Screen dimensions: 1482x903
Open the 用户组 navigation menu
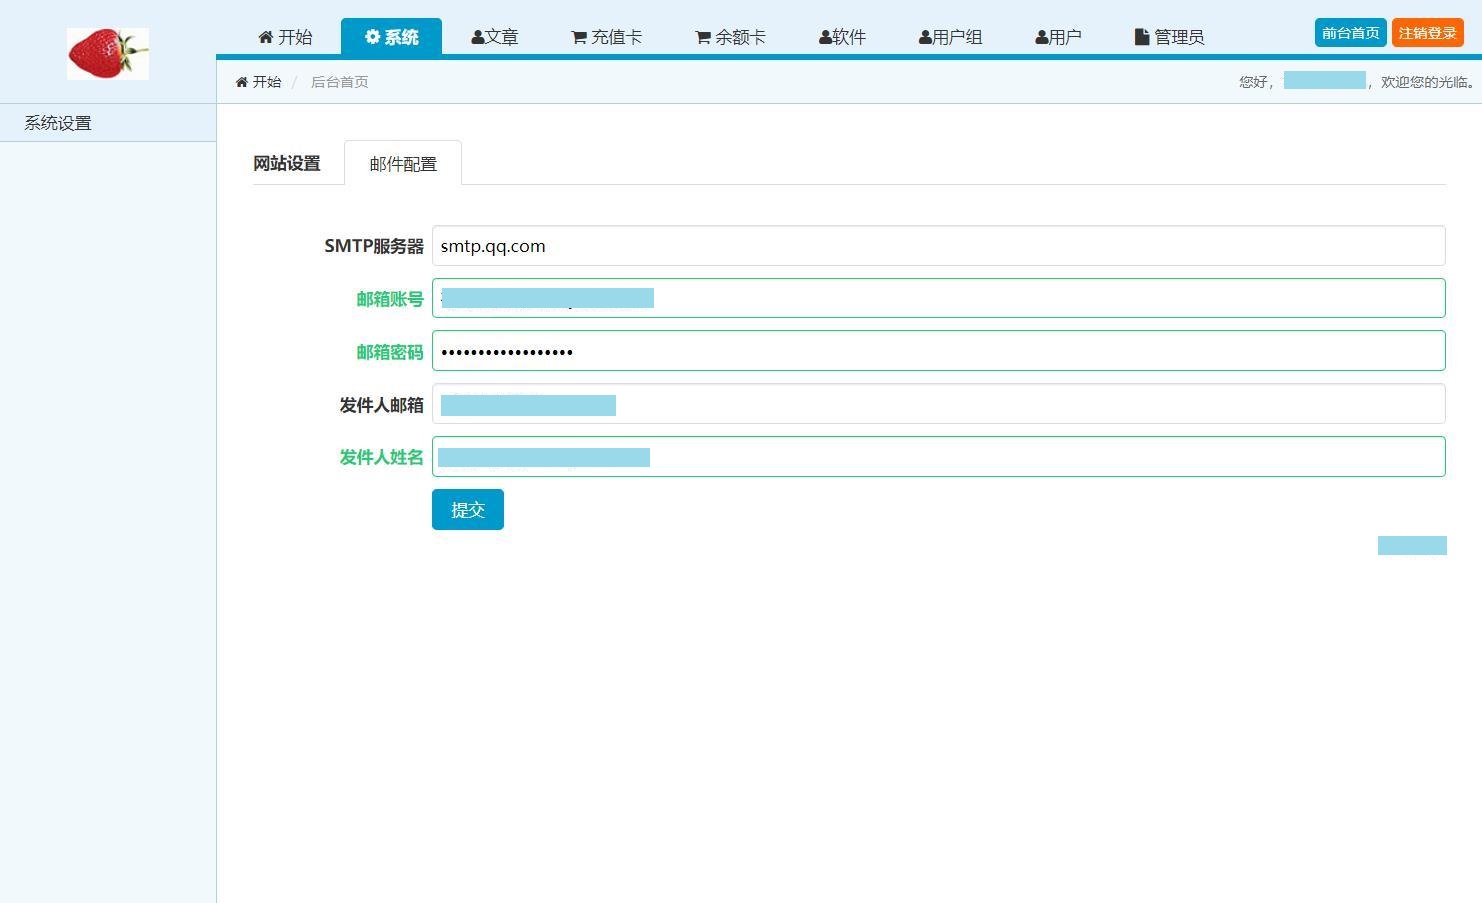[950, 37]
